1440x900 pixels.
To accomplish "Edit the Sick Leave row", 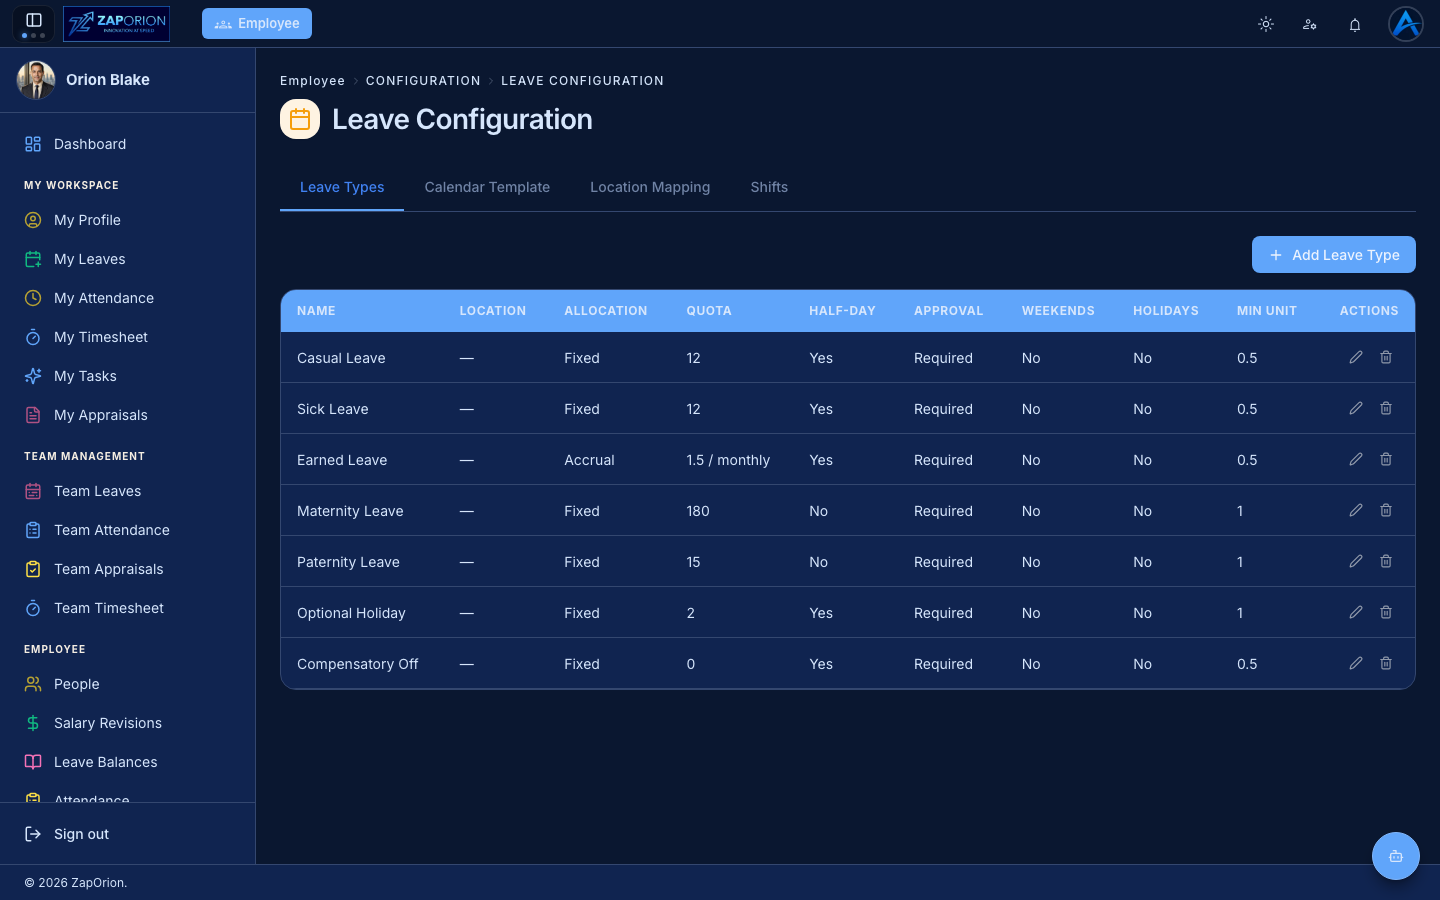I will [1356, 408].
